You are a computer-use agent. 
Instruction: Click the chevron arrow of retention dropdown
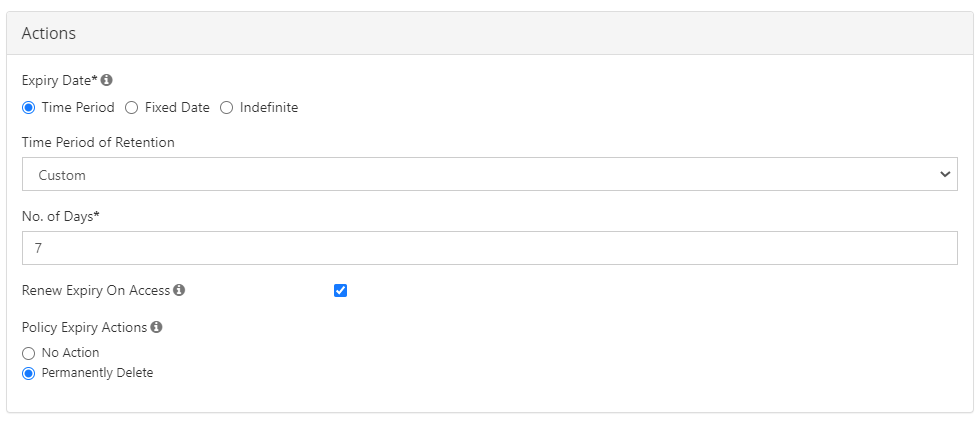[x=945, y=174]
